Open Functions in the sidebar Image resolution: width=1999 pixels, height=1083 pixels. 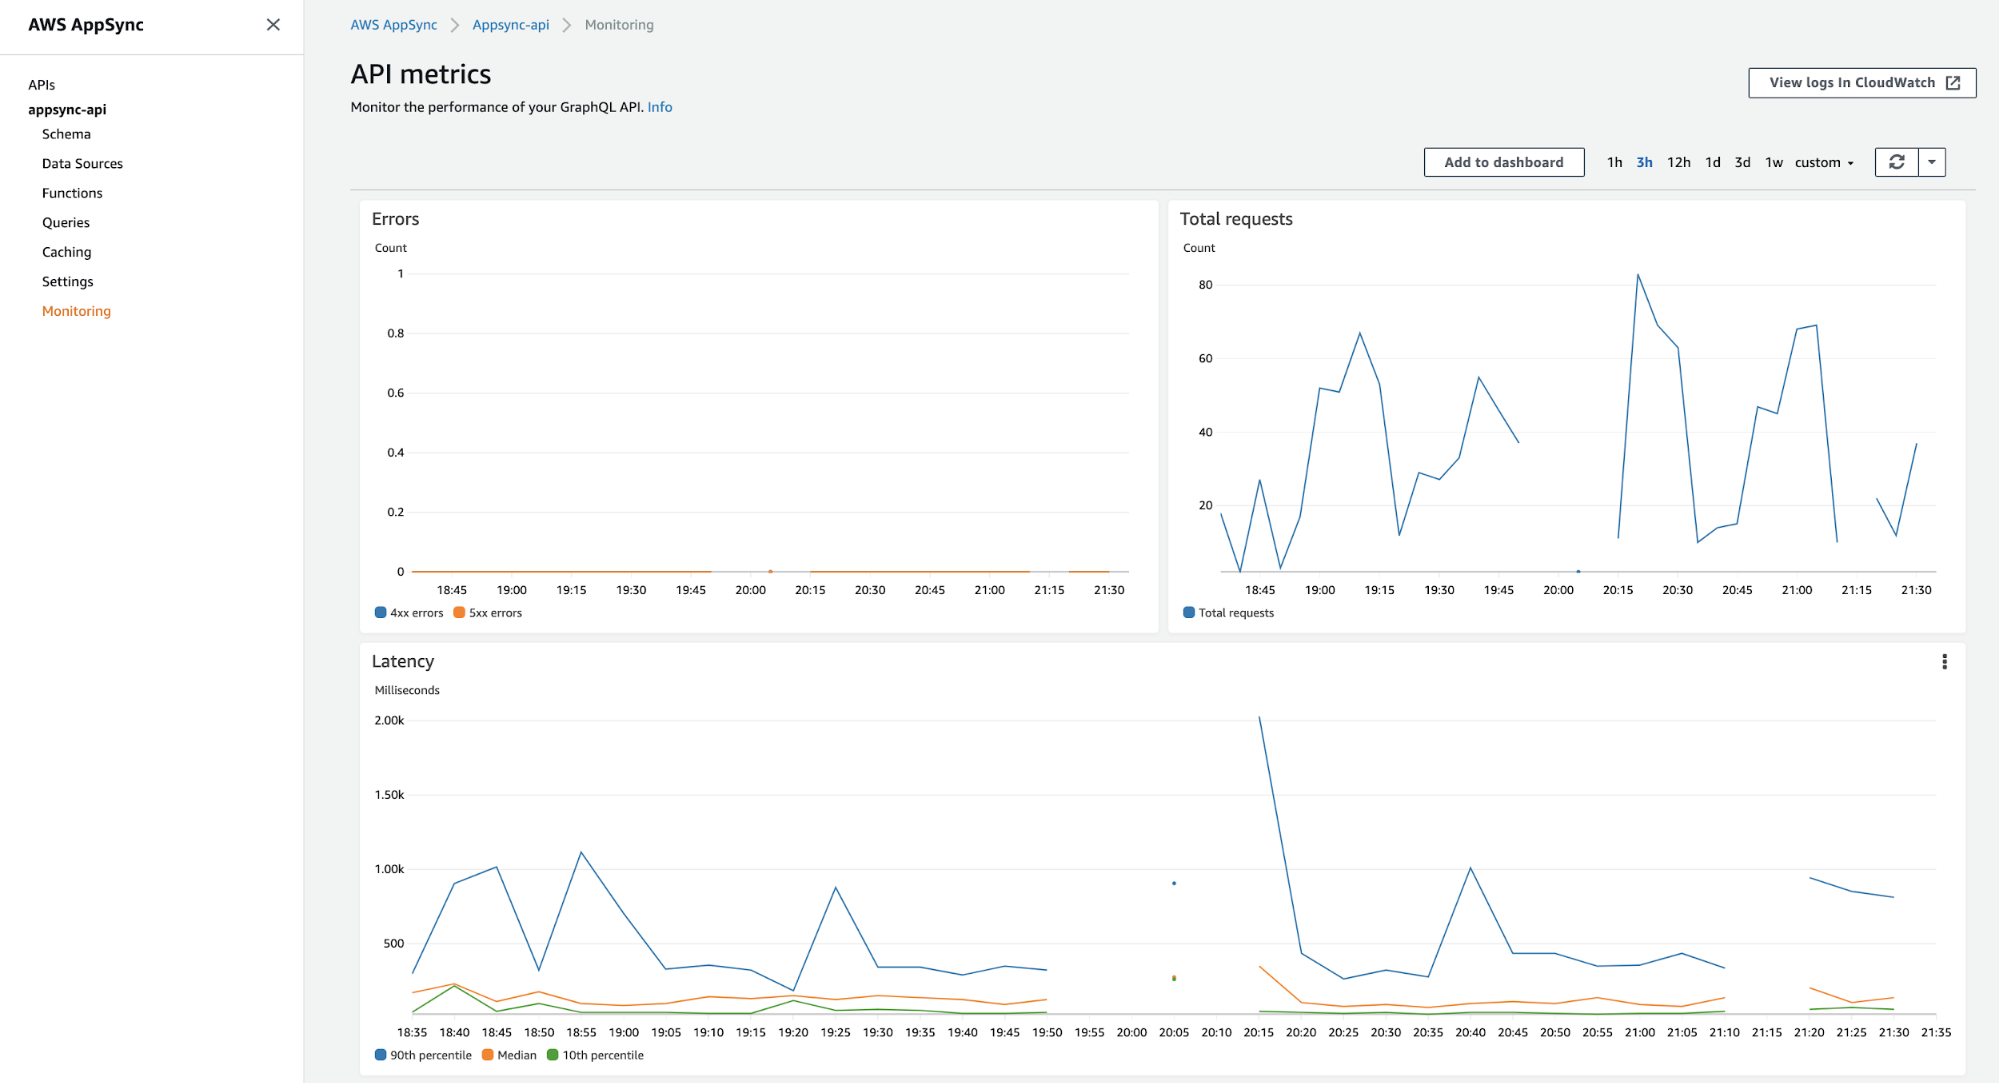[72, 193]
